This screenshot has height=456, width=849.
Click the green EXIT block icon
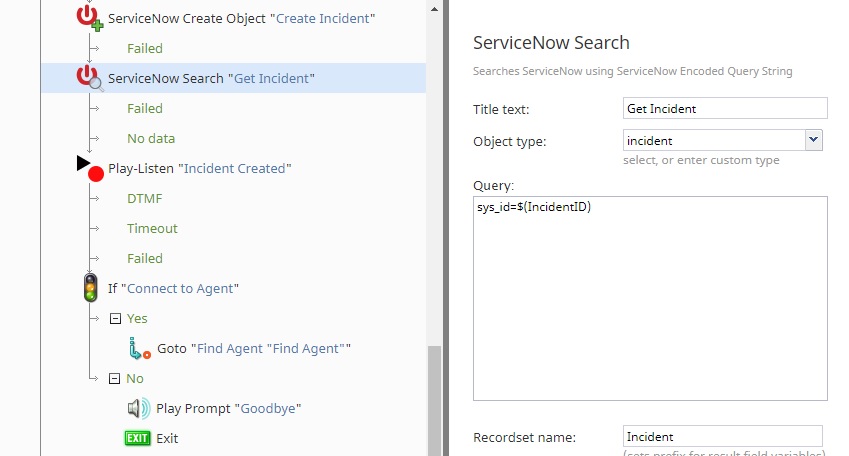click(x=138, y=438)
